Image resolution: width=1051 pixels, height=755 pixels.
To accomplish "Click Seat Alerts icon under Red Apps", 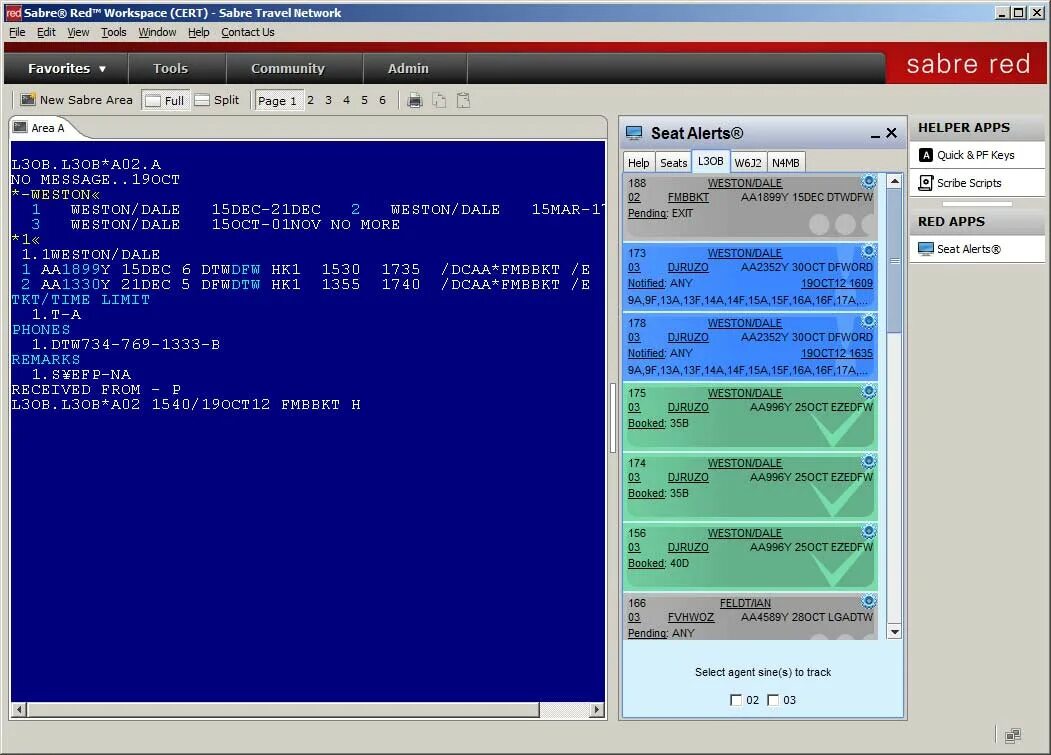I will [x=926, y=249].
